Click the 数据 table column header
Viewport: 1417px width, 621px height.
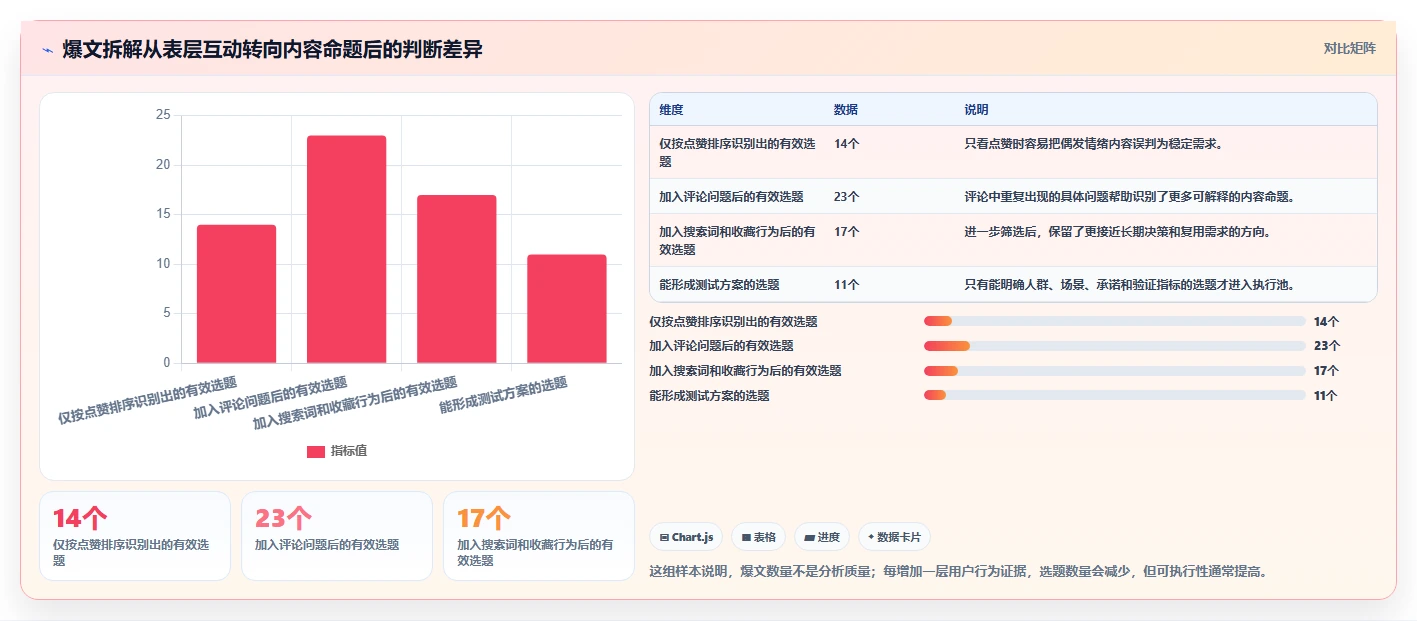point(846,110)
